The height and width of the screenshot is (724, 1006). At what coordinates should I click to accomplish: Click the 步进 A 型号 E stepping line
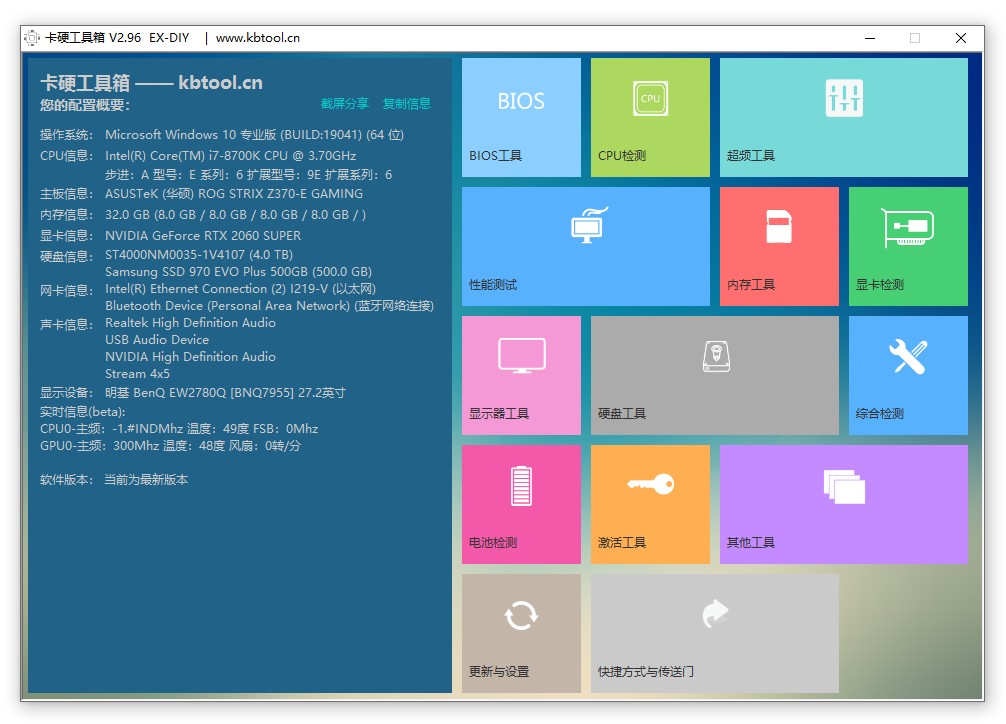click(x=248, y=175)
